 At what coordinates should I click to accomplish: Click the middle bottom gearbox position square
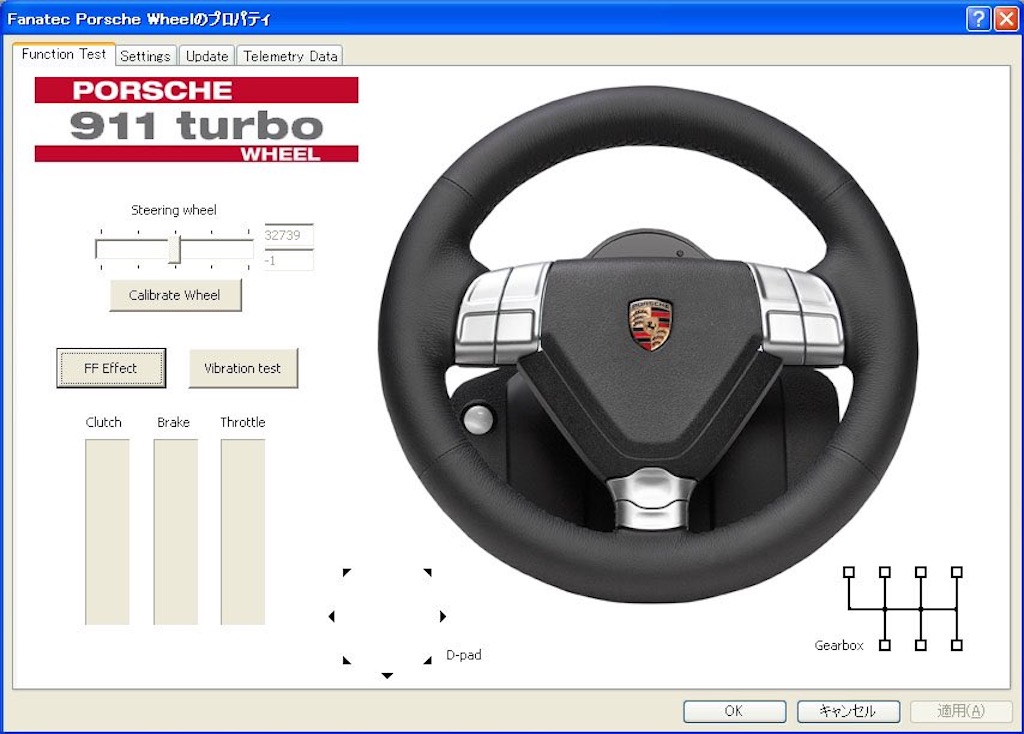921,645
